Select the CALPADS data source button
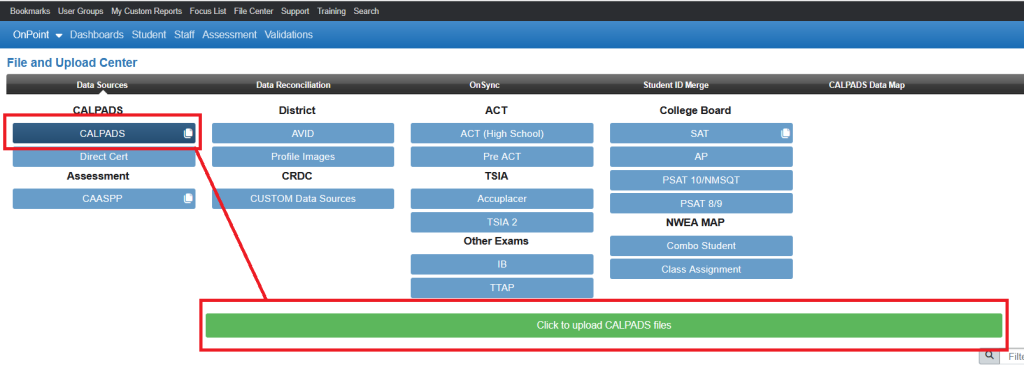Screen dimensions: 1024x372 (104, 133)
